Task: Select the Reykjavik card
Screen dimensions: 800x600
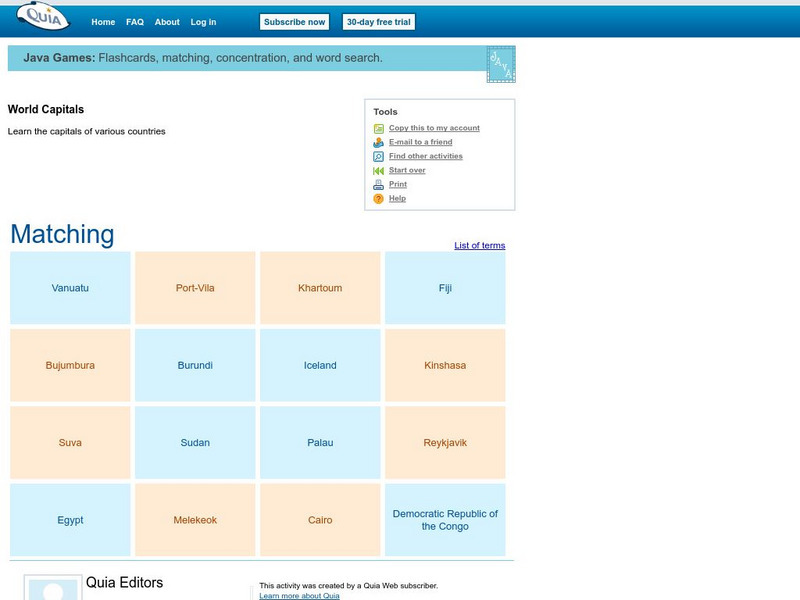Action: 445,443
